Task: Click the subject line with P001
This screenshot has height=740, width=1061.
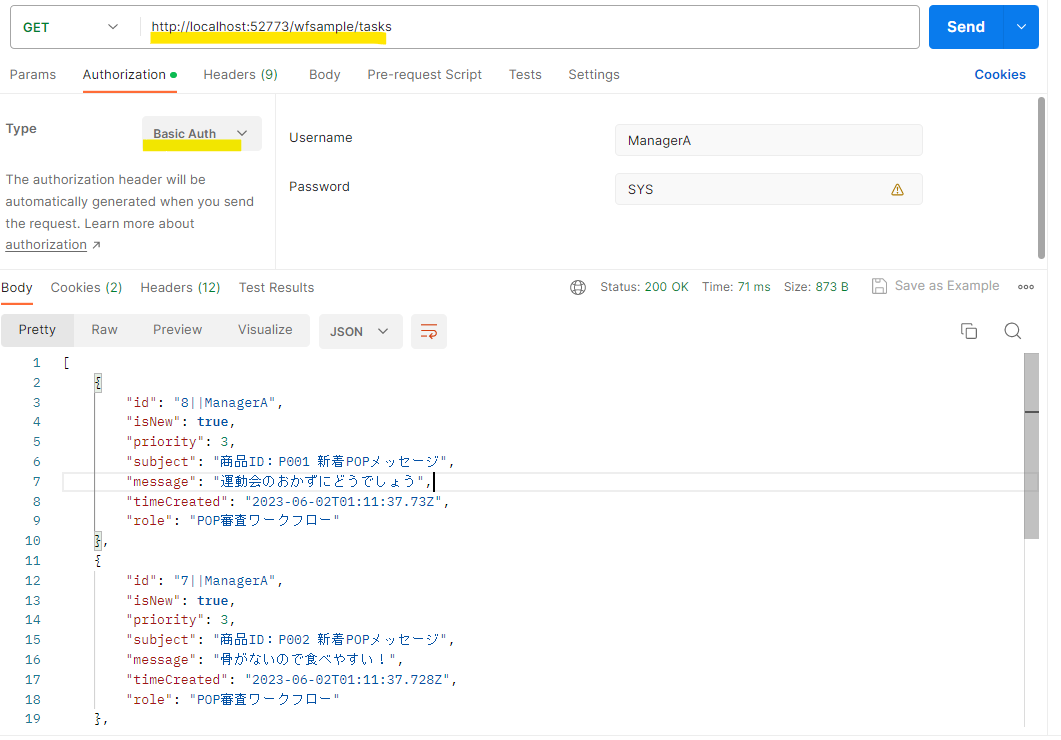Action: (290, 462)
